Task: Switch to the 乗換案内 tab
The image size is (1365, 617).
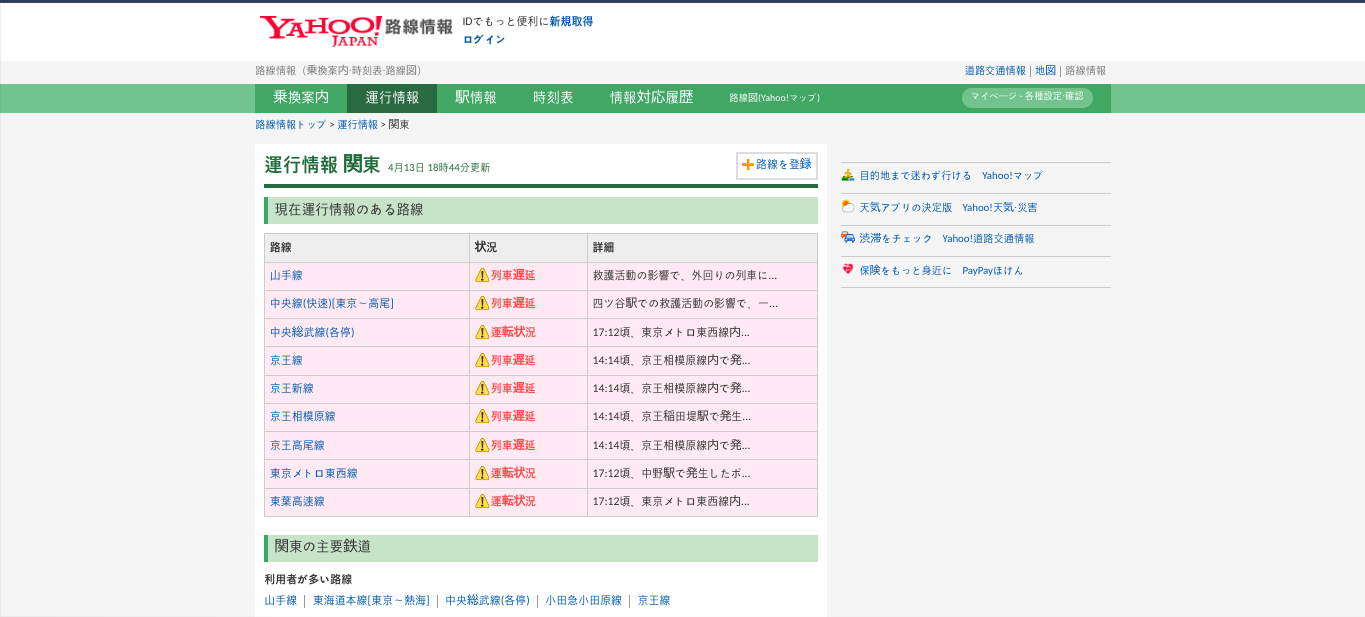Action: pos(299,97)
